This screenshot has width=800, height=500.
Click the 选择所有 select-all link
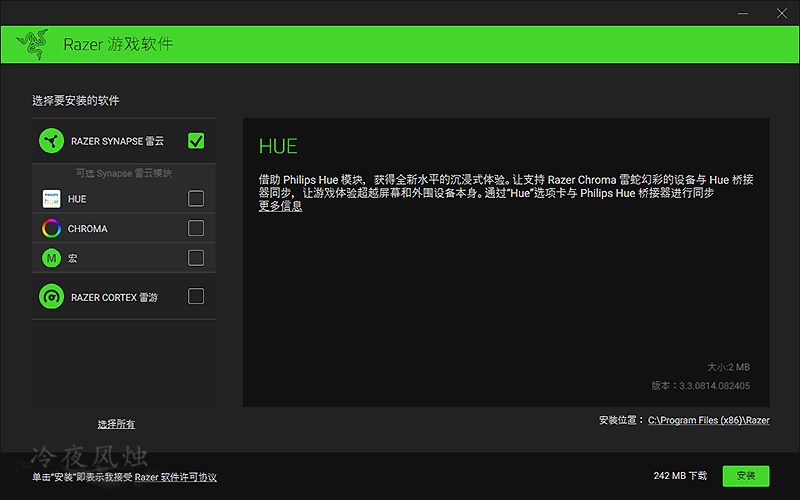(x=116, y=424)
